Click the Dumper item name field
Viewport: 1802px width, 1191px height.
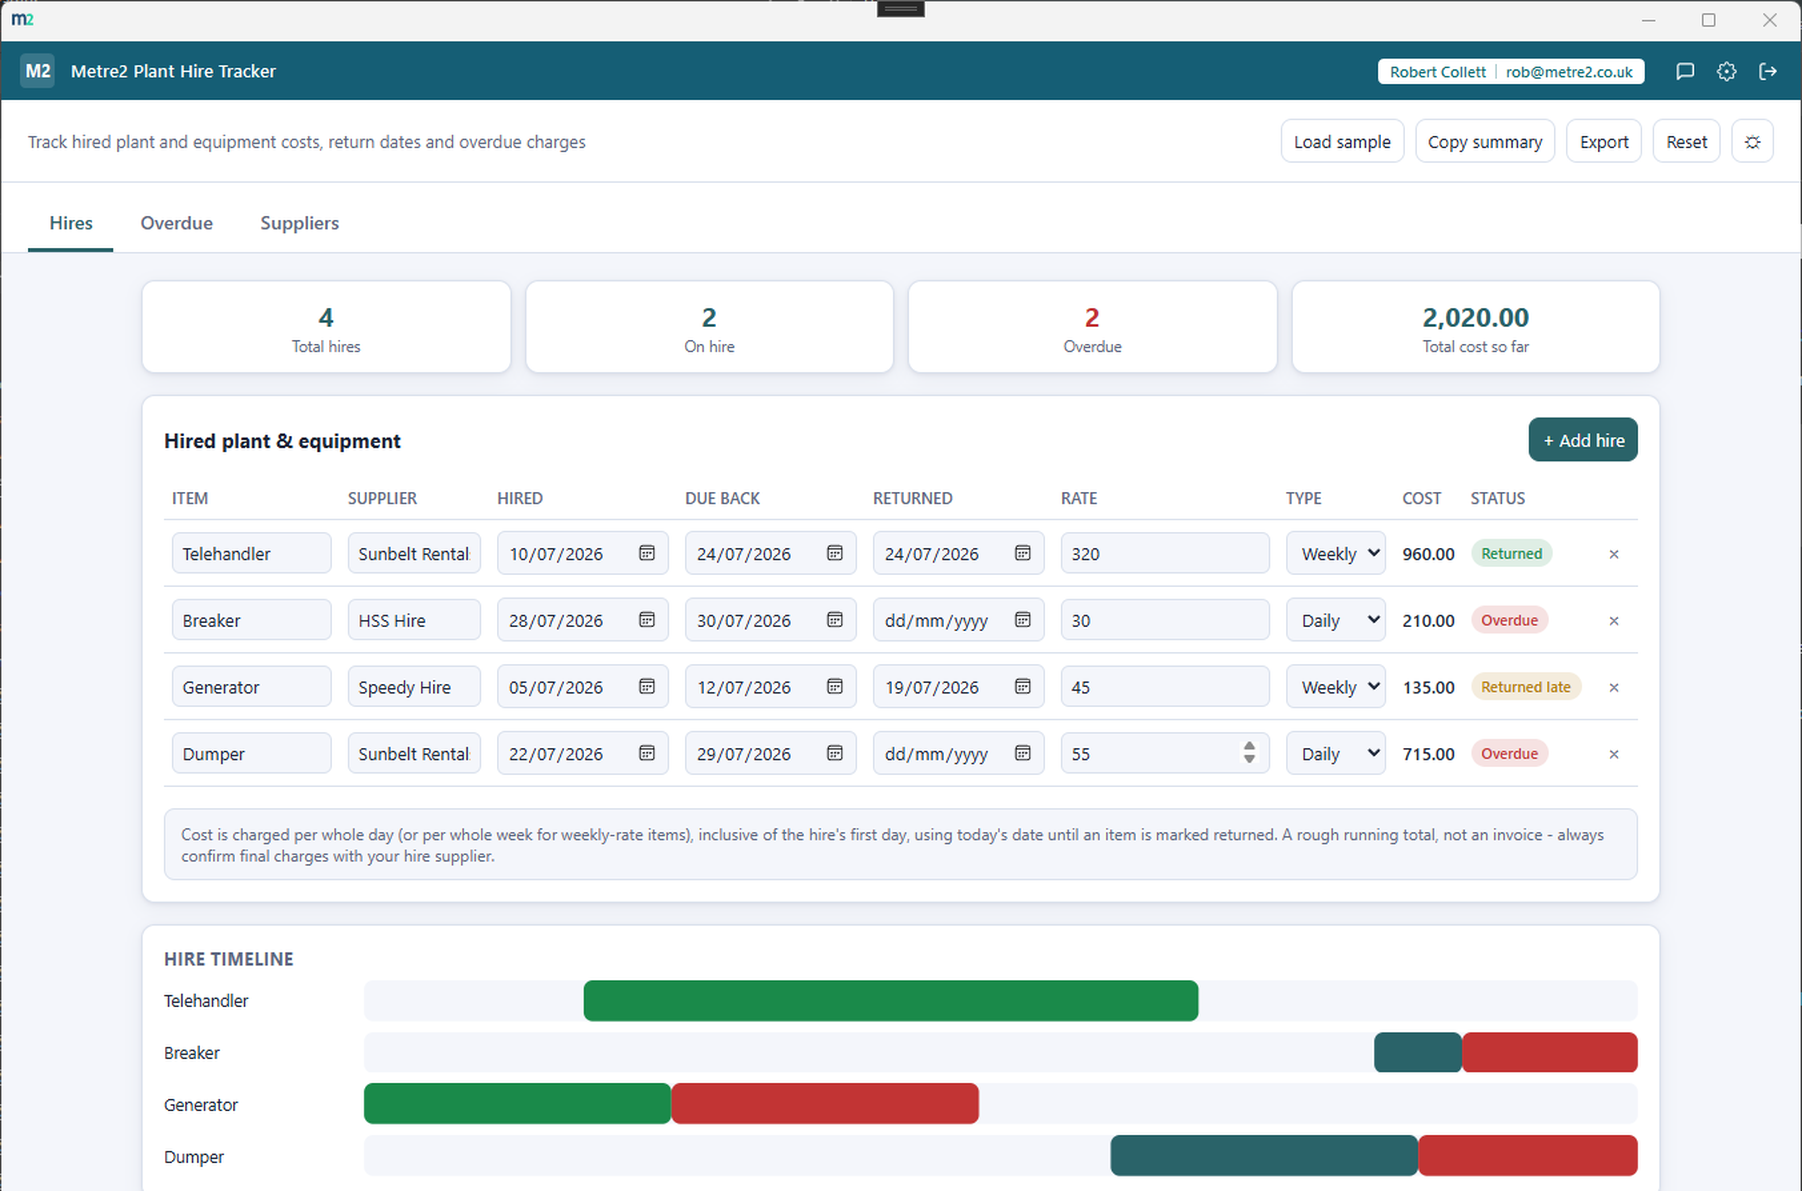[x=251, y=753]
